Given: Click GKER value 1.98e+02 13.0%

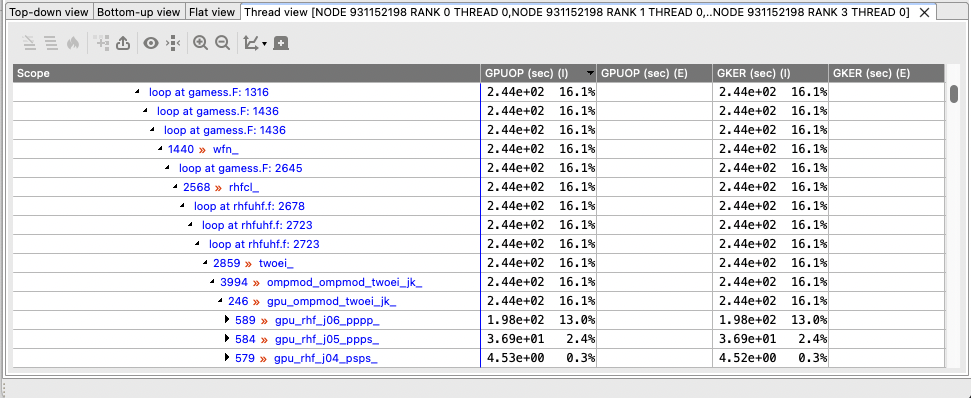Looking at the screenshot, I should pos(772,321).
